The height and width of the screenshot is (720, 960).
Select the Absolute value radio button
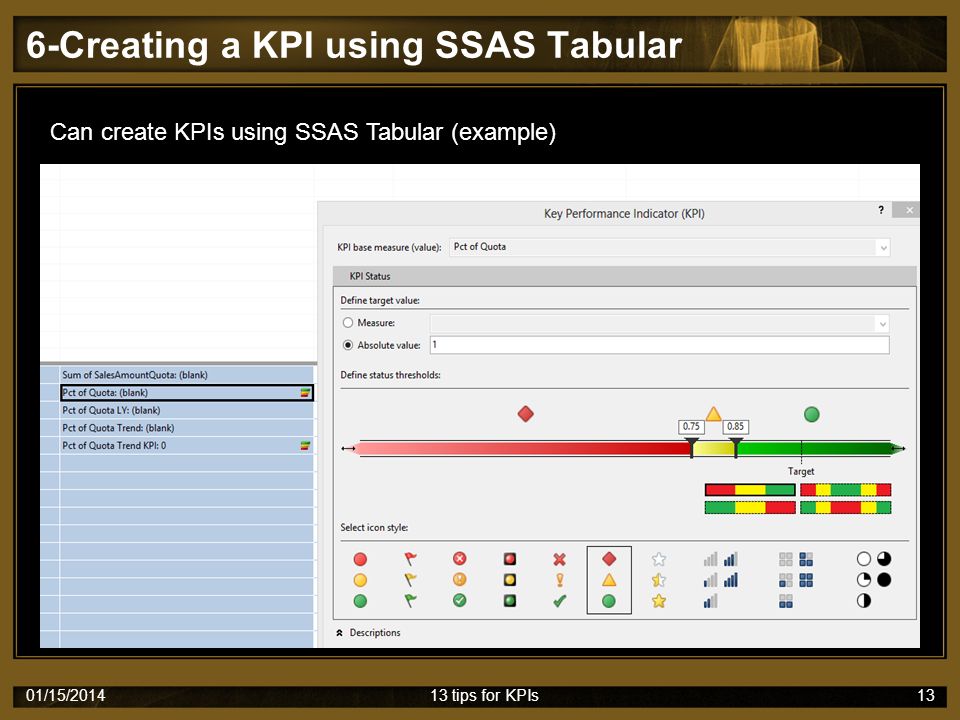pos(348,345)
